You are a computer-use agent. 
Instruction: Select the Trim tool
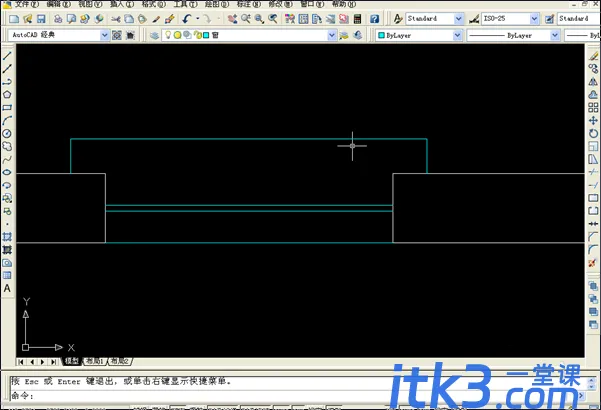point(593,172)
